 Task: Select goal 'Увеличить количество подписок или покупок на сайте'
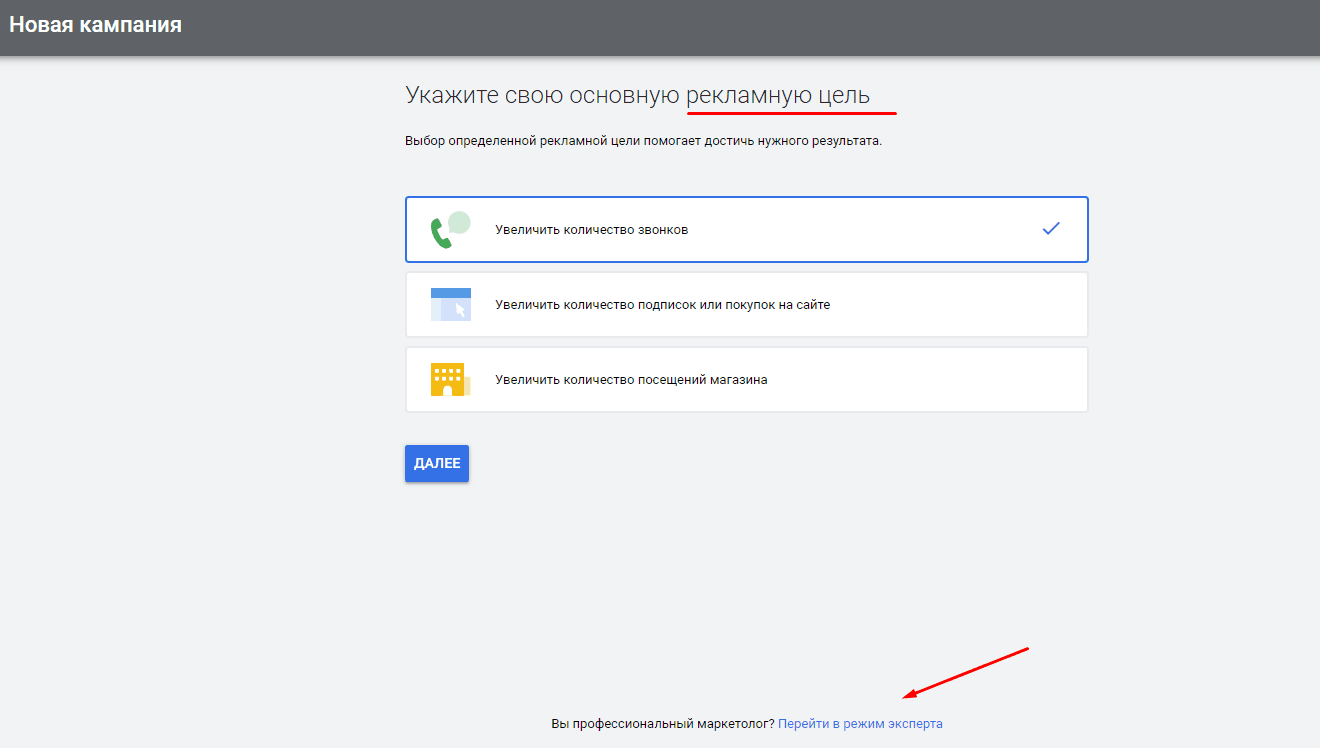745,304
